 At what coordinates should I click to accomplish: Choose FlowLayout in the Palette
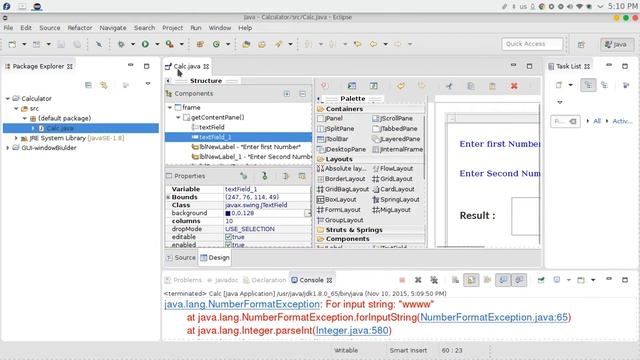393,168
